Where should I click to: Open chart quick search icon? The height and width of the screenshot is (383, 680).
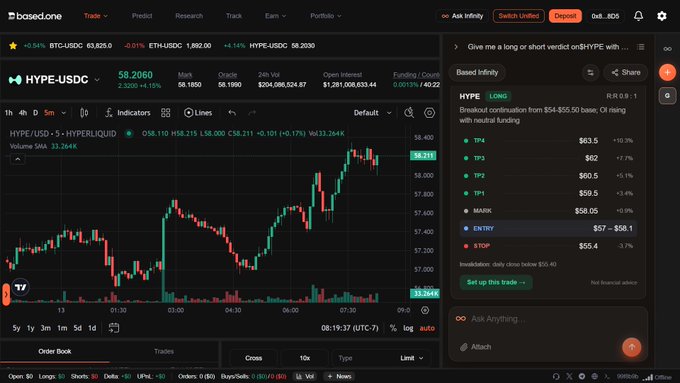click(x=409, y=113)
